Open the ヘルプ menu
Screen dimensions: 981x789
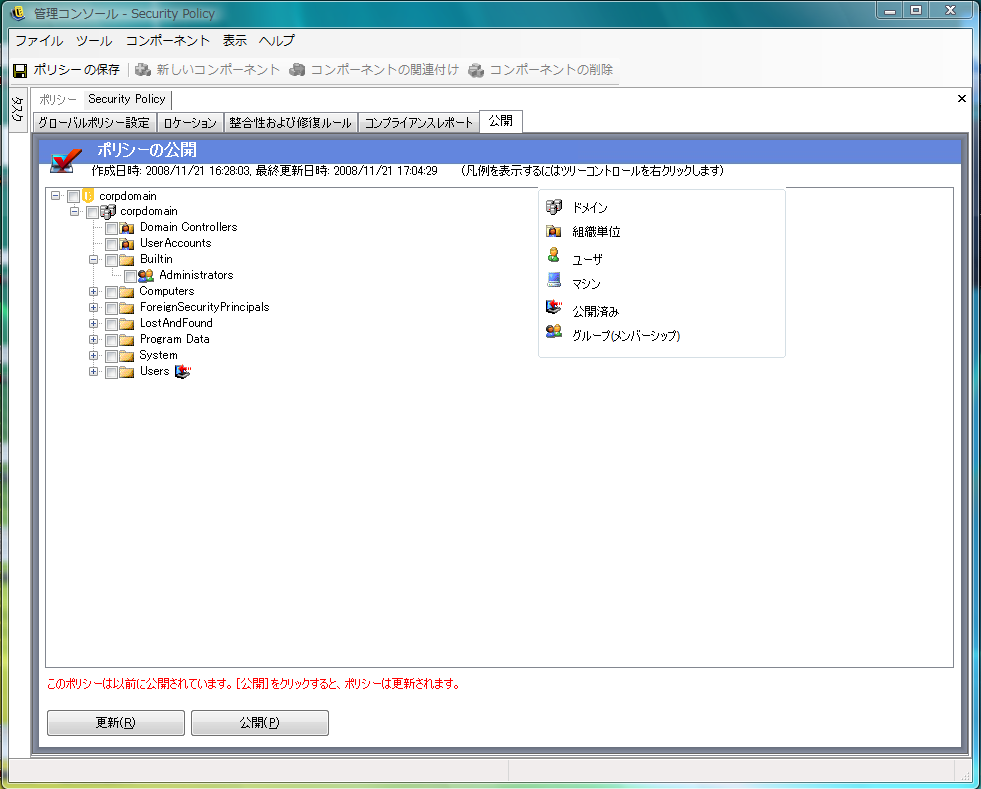[277, 41]
